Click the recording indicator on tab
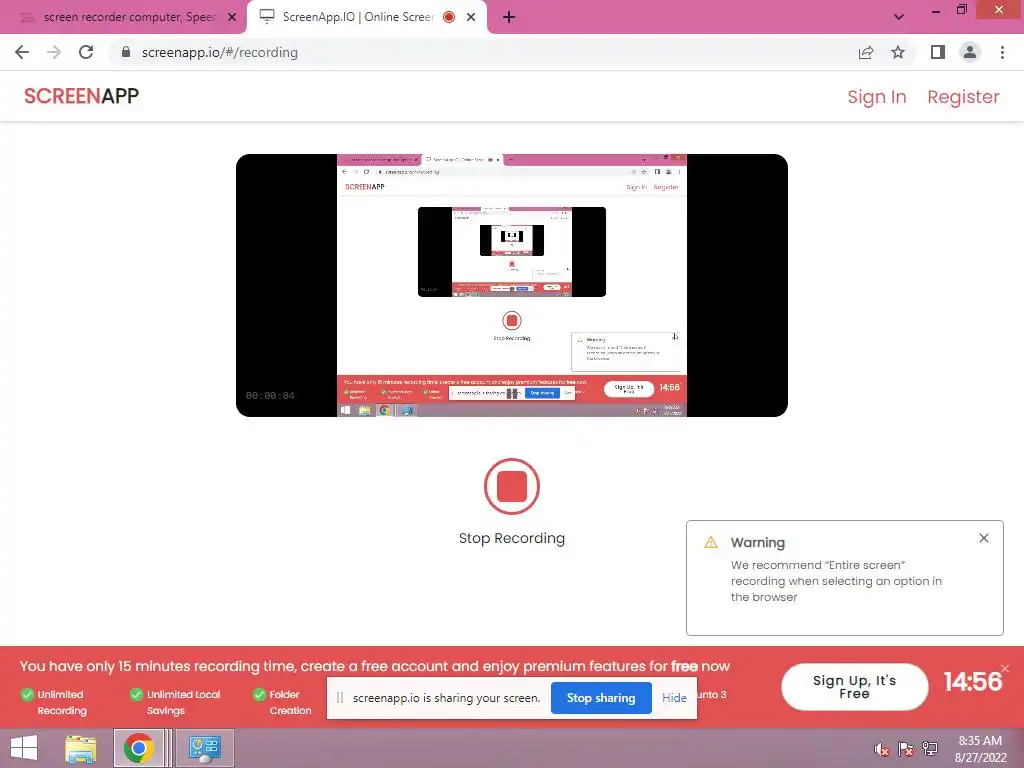Viewport: 1024px width, 768px height. 449,17
